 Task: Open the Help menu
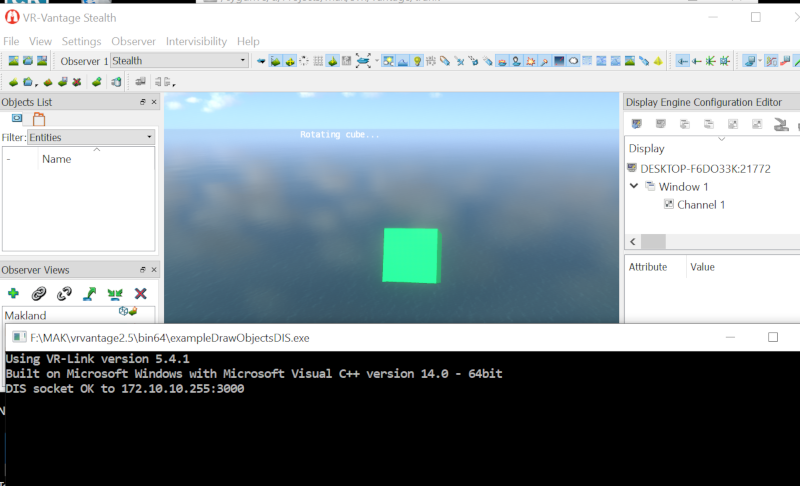(248, 41)
